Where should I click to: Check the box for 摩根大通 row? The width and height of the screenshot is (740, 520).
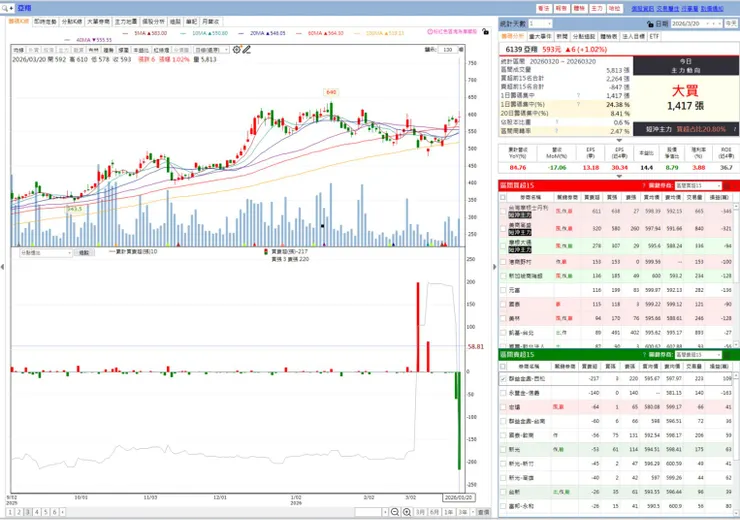pos(503,246)
